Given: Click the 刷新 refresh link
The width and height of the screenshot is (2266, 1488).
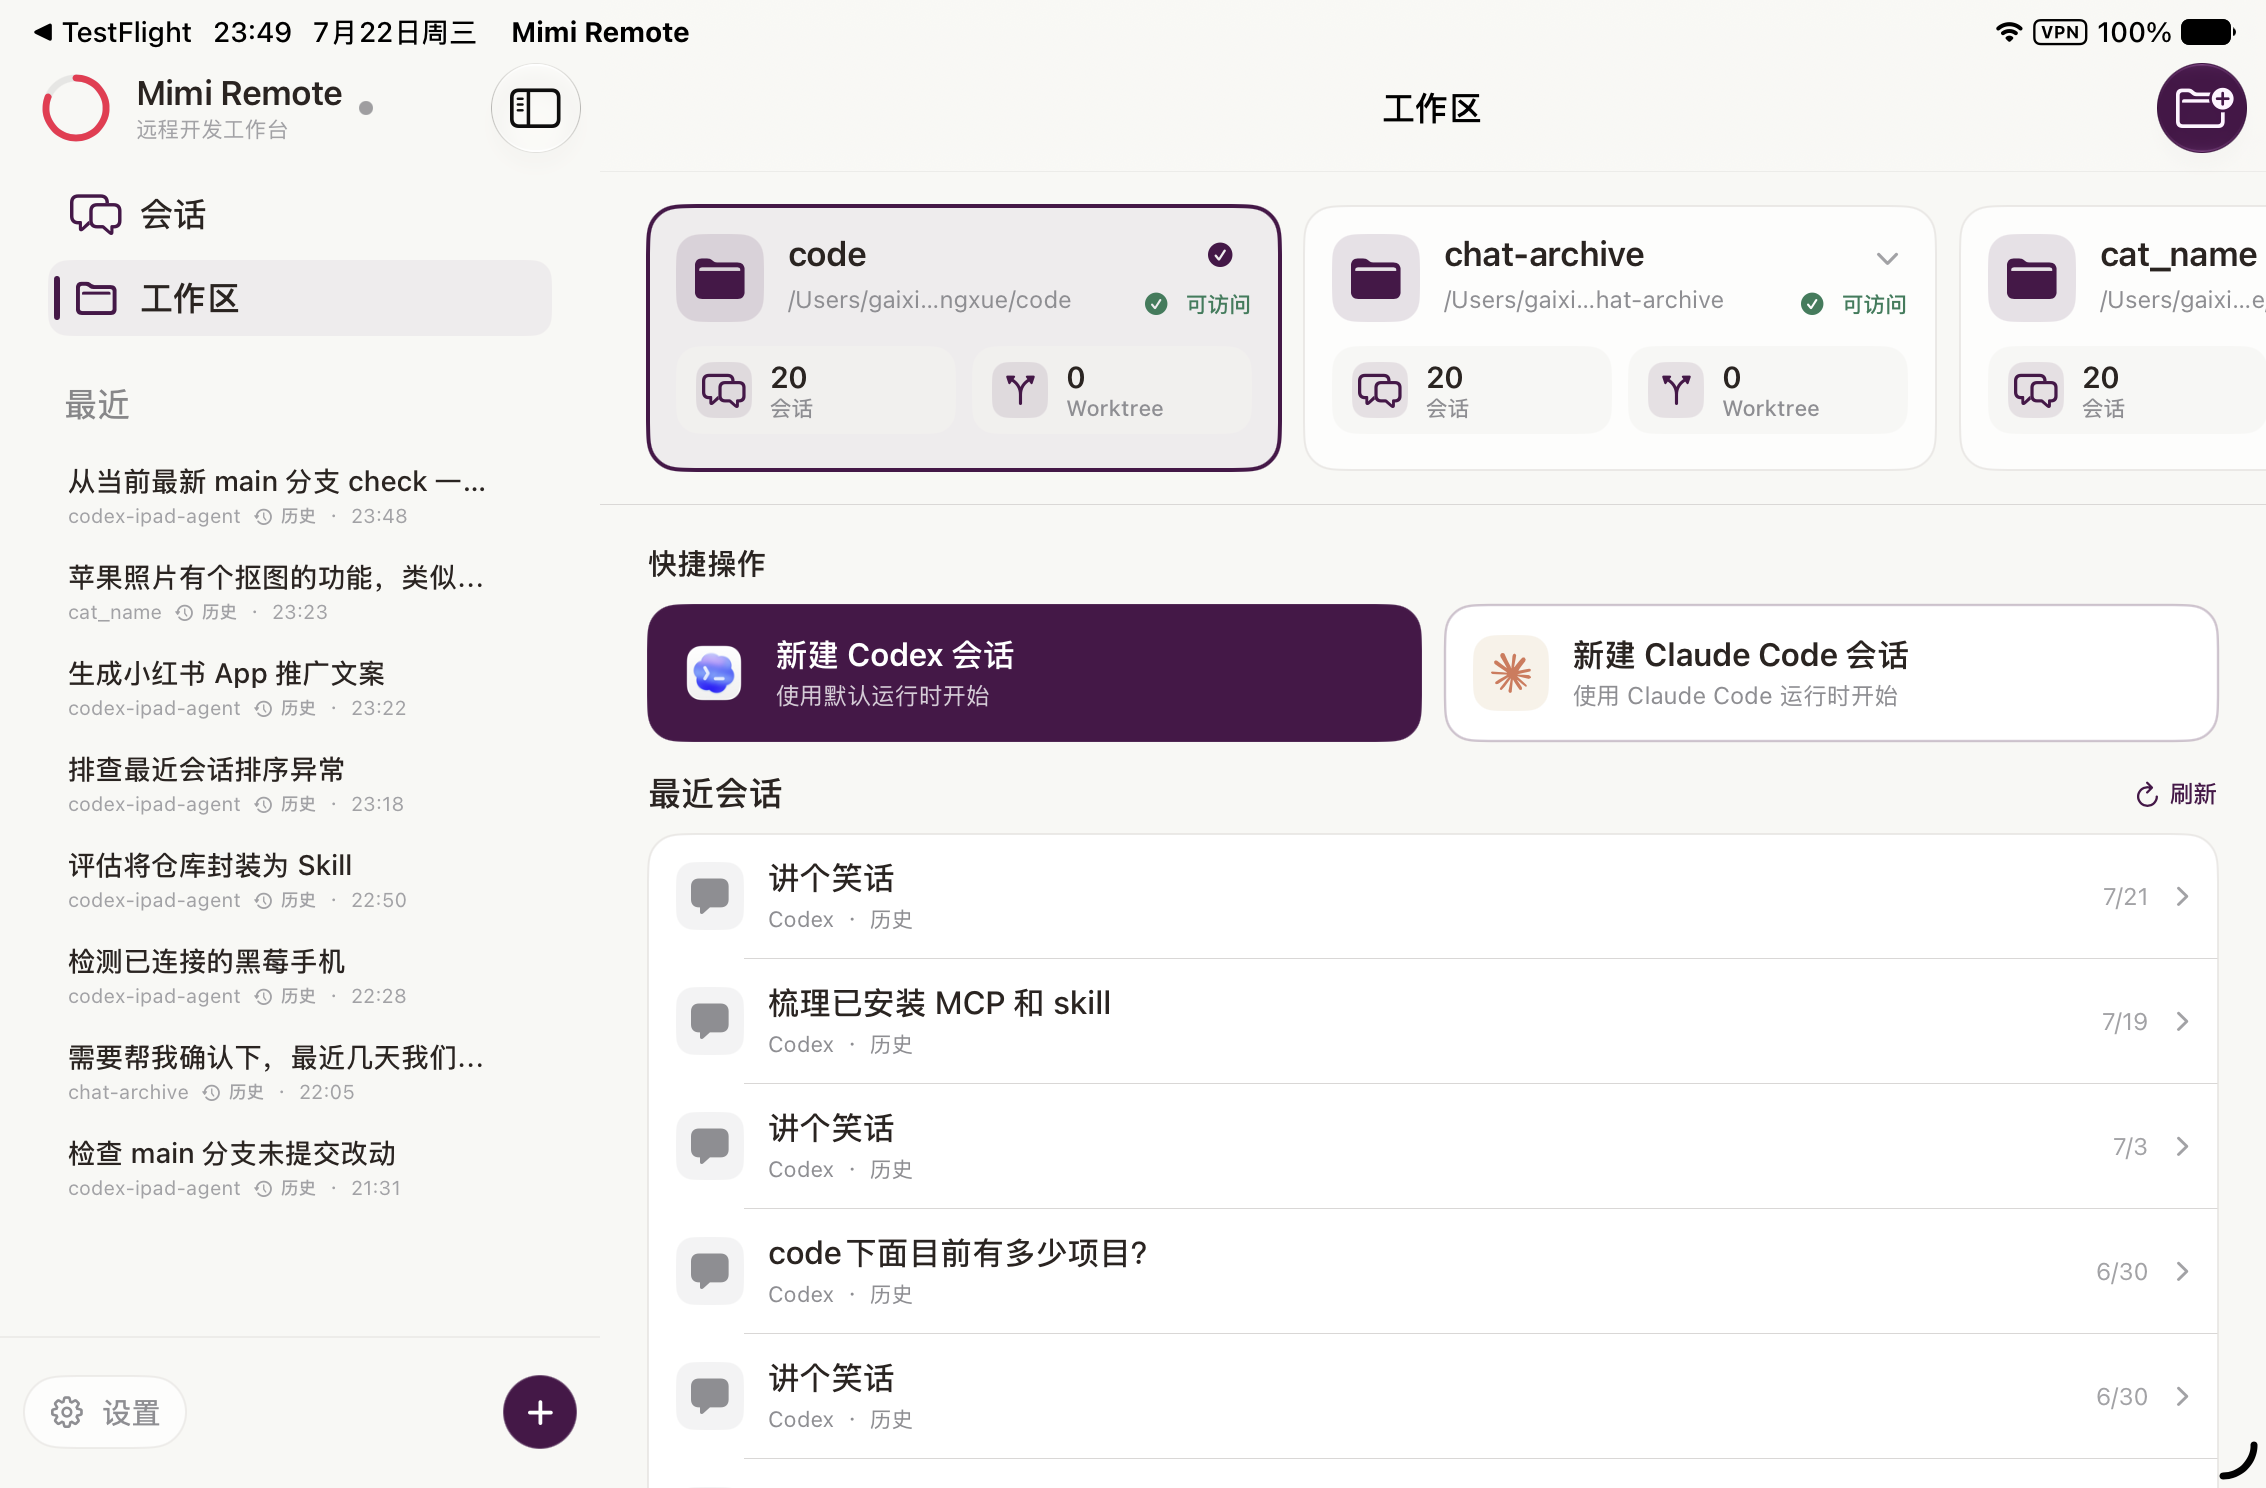Looking at the screenshot, I should click(2176, 795).
